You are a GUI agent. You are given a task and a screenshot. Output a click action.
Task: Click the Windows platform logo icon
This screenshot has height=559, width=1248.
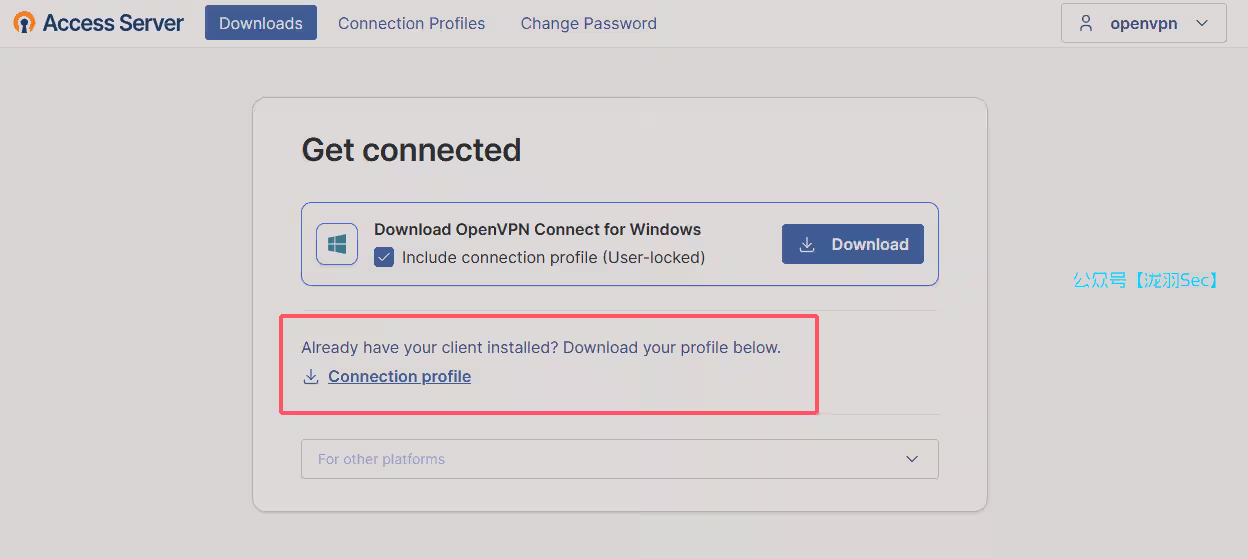[x=337, y=244]
